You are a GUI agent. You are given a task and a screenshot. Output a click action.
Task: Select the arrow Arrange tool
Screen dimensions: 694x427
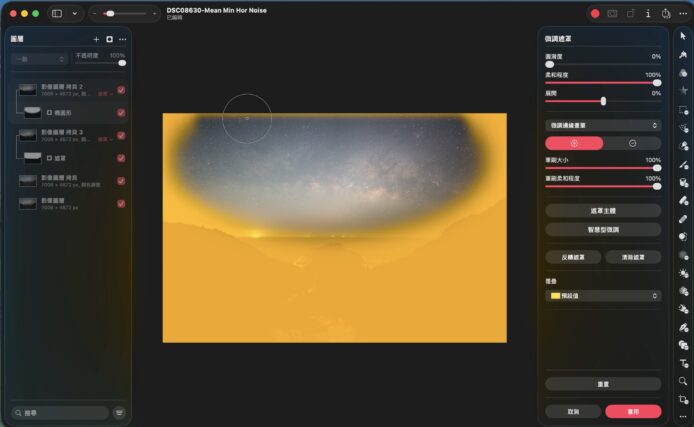[x=683, y=36]
